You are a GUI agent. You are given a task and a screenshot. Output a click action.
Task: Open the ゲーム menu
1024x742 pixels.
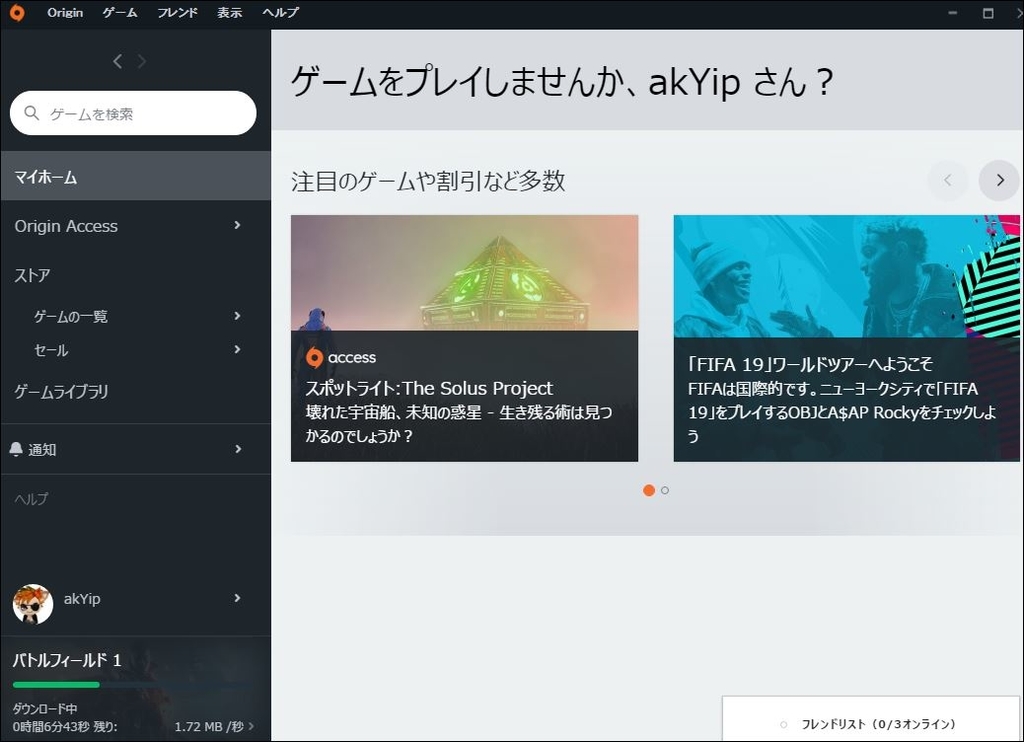pyautogui.click(x=120, y=12)
